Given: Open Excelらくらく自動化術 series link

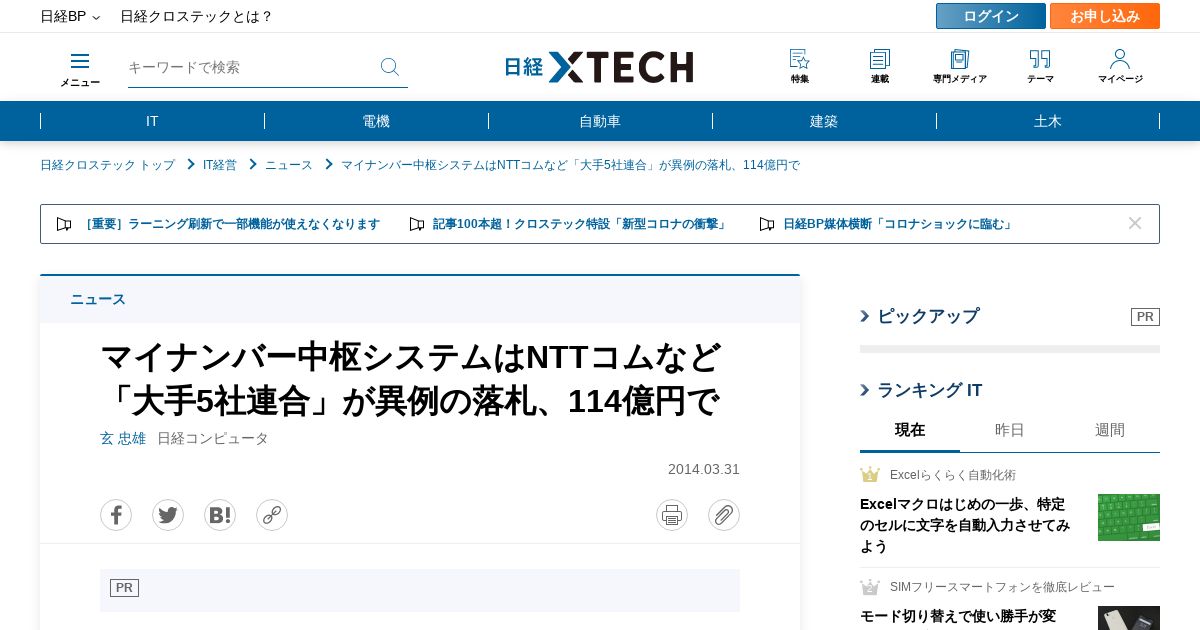Looking at the screenshot, I should [x=953, y=475].
